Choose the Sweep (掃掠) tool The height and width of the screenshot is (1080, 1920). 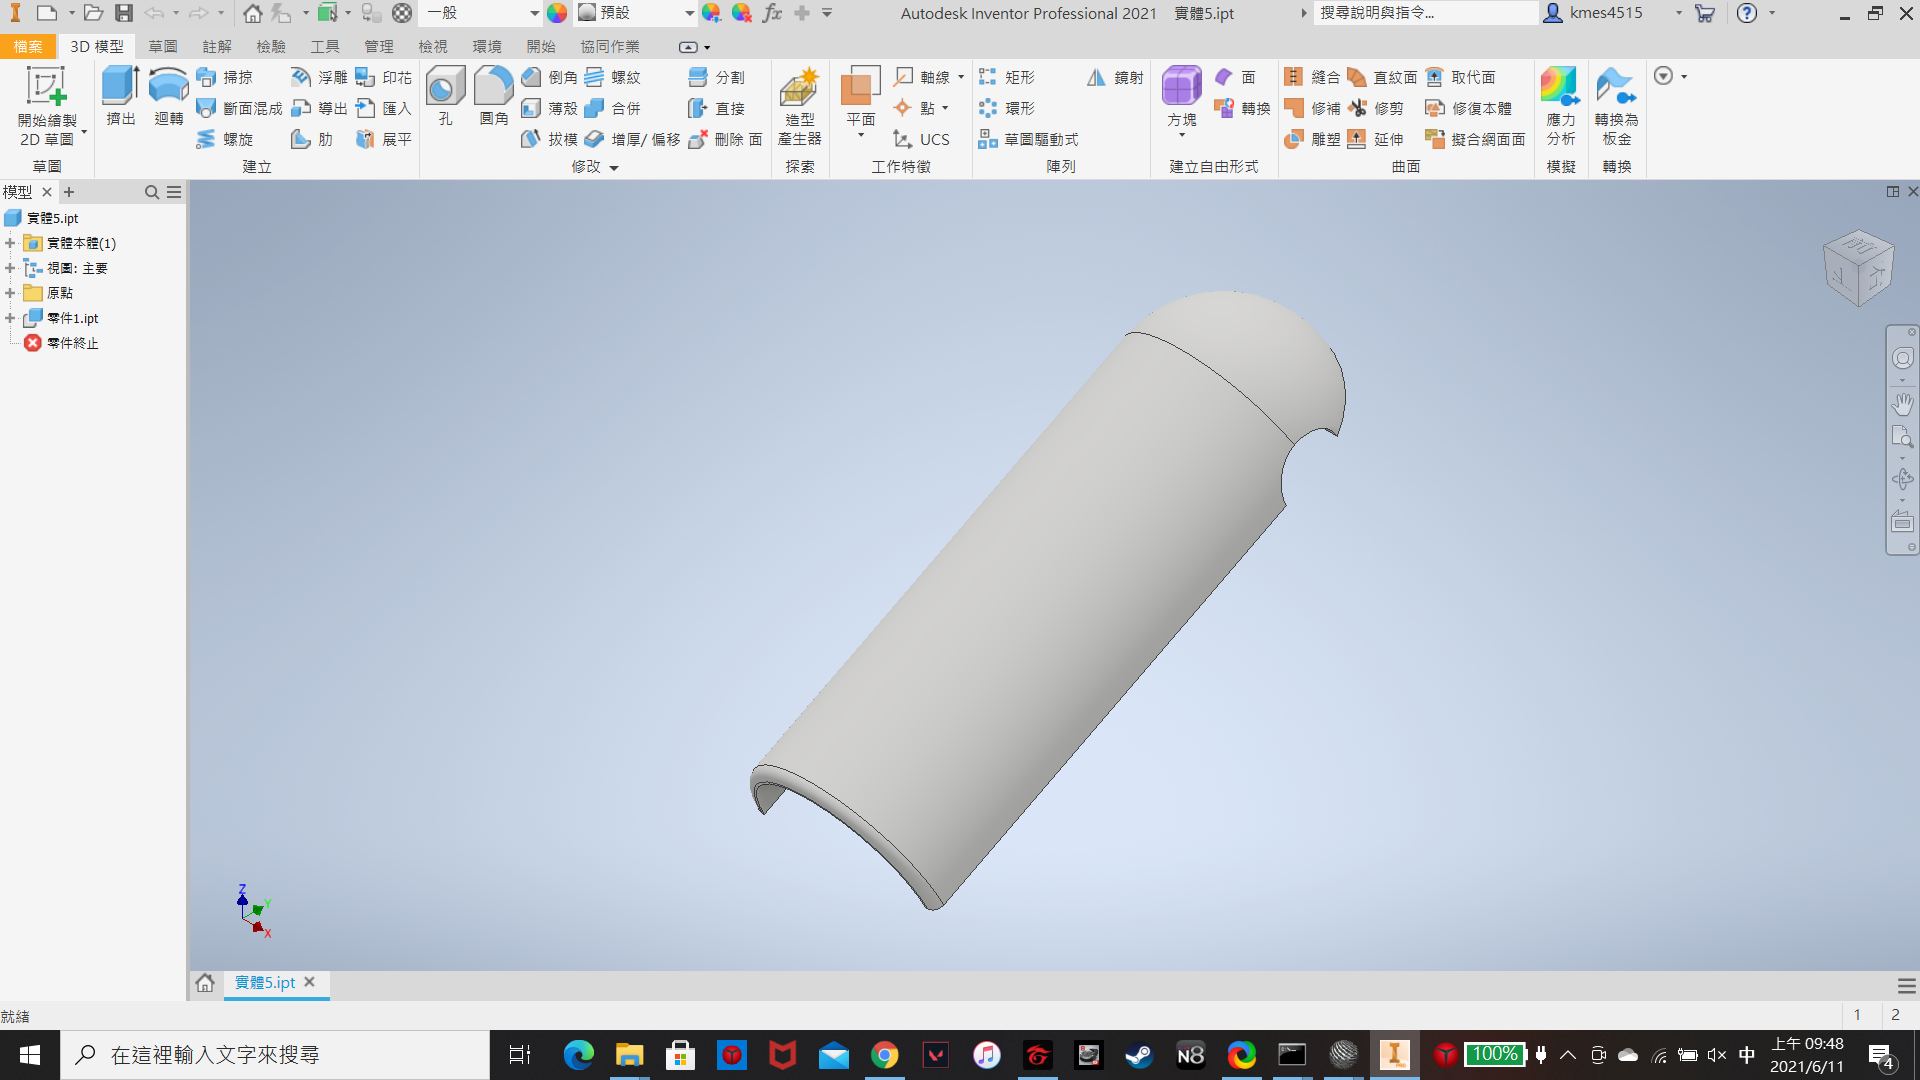225,77
